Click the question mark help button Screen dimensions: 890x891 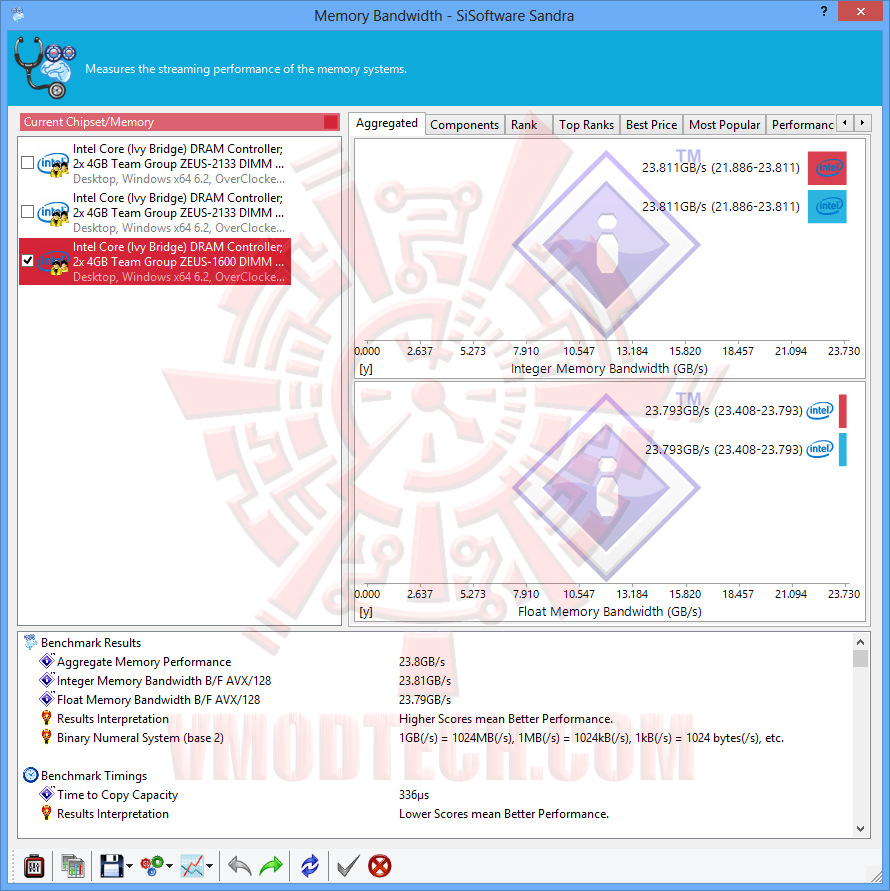click(x=824, y=11)
